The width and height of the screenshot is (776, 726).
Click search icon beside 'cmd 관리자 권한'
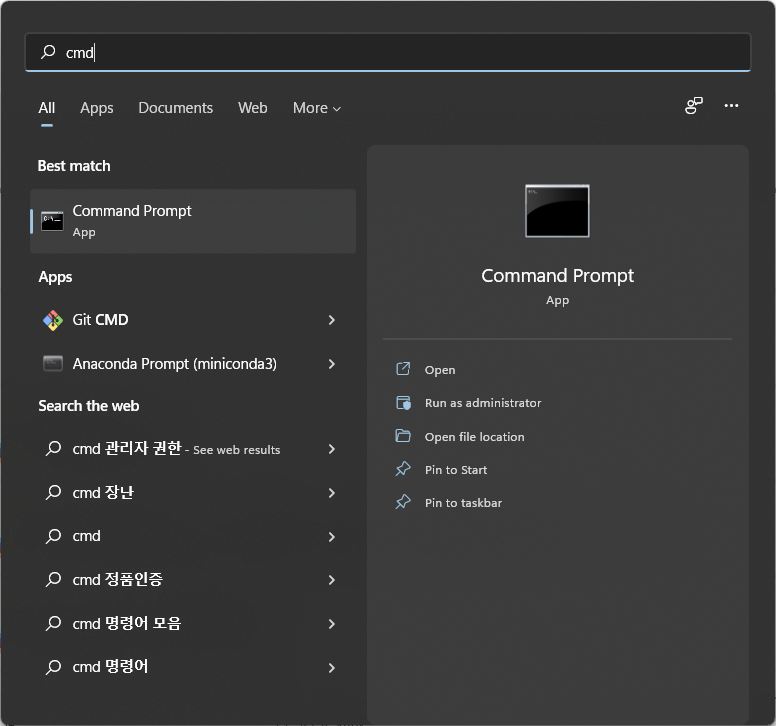[x=53, y=449]
